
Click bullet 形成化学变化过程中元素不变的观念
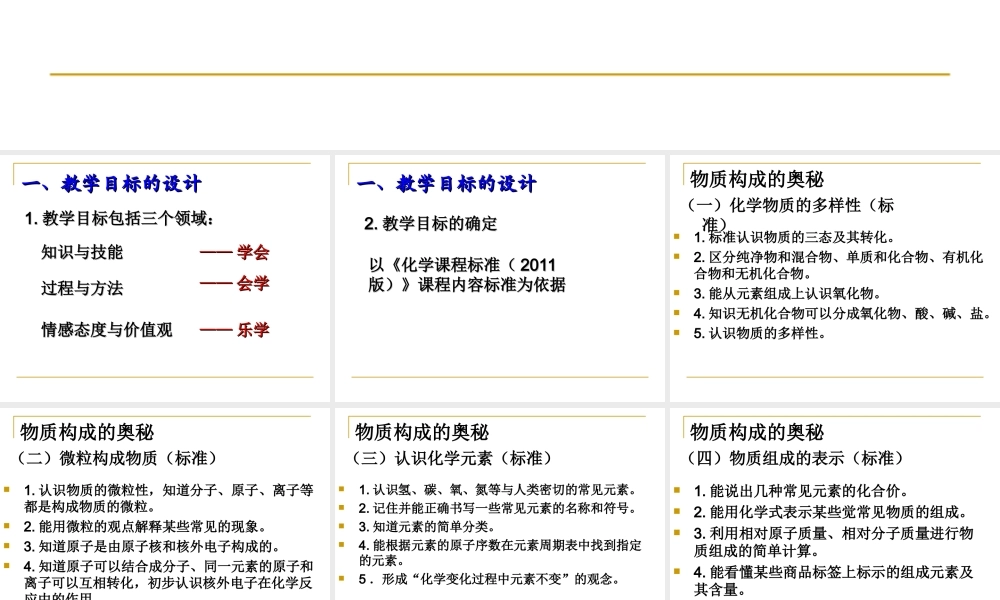point(489,579)
